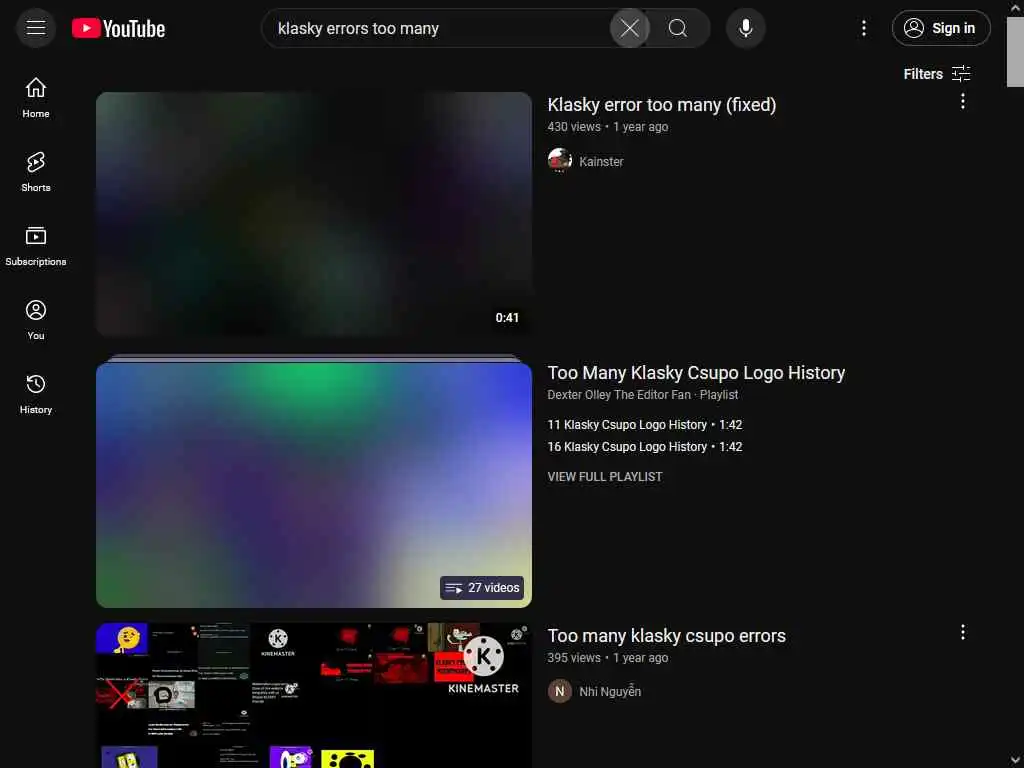Open the search Filters
Screen dimensions: 1024x768
[936, 74]
